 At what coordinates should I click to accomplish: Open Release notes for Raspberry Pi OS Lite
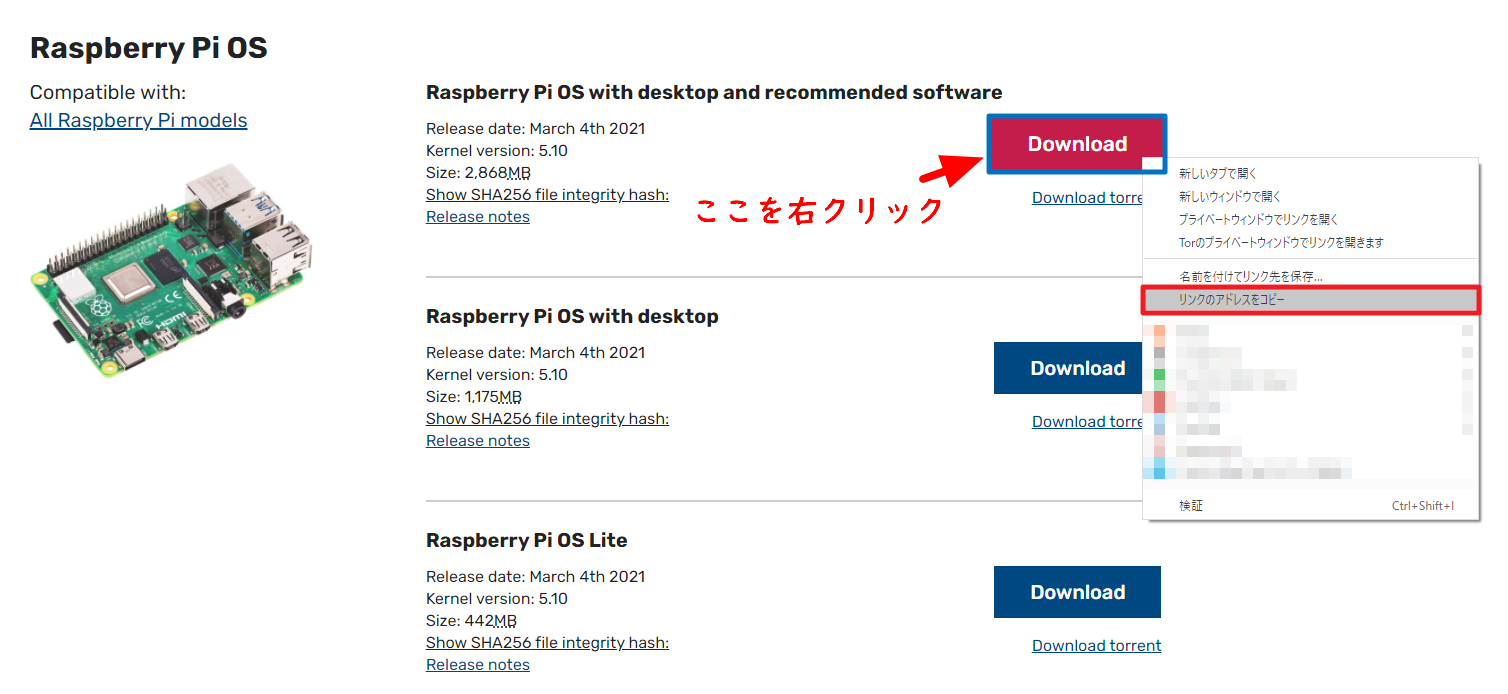point(478,665)
